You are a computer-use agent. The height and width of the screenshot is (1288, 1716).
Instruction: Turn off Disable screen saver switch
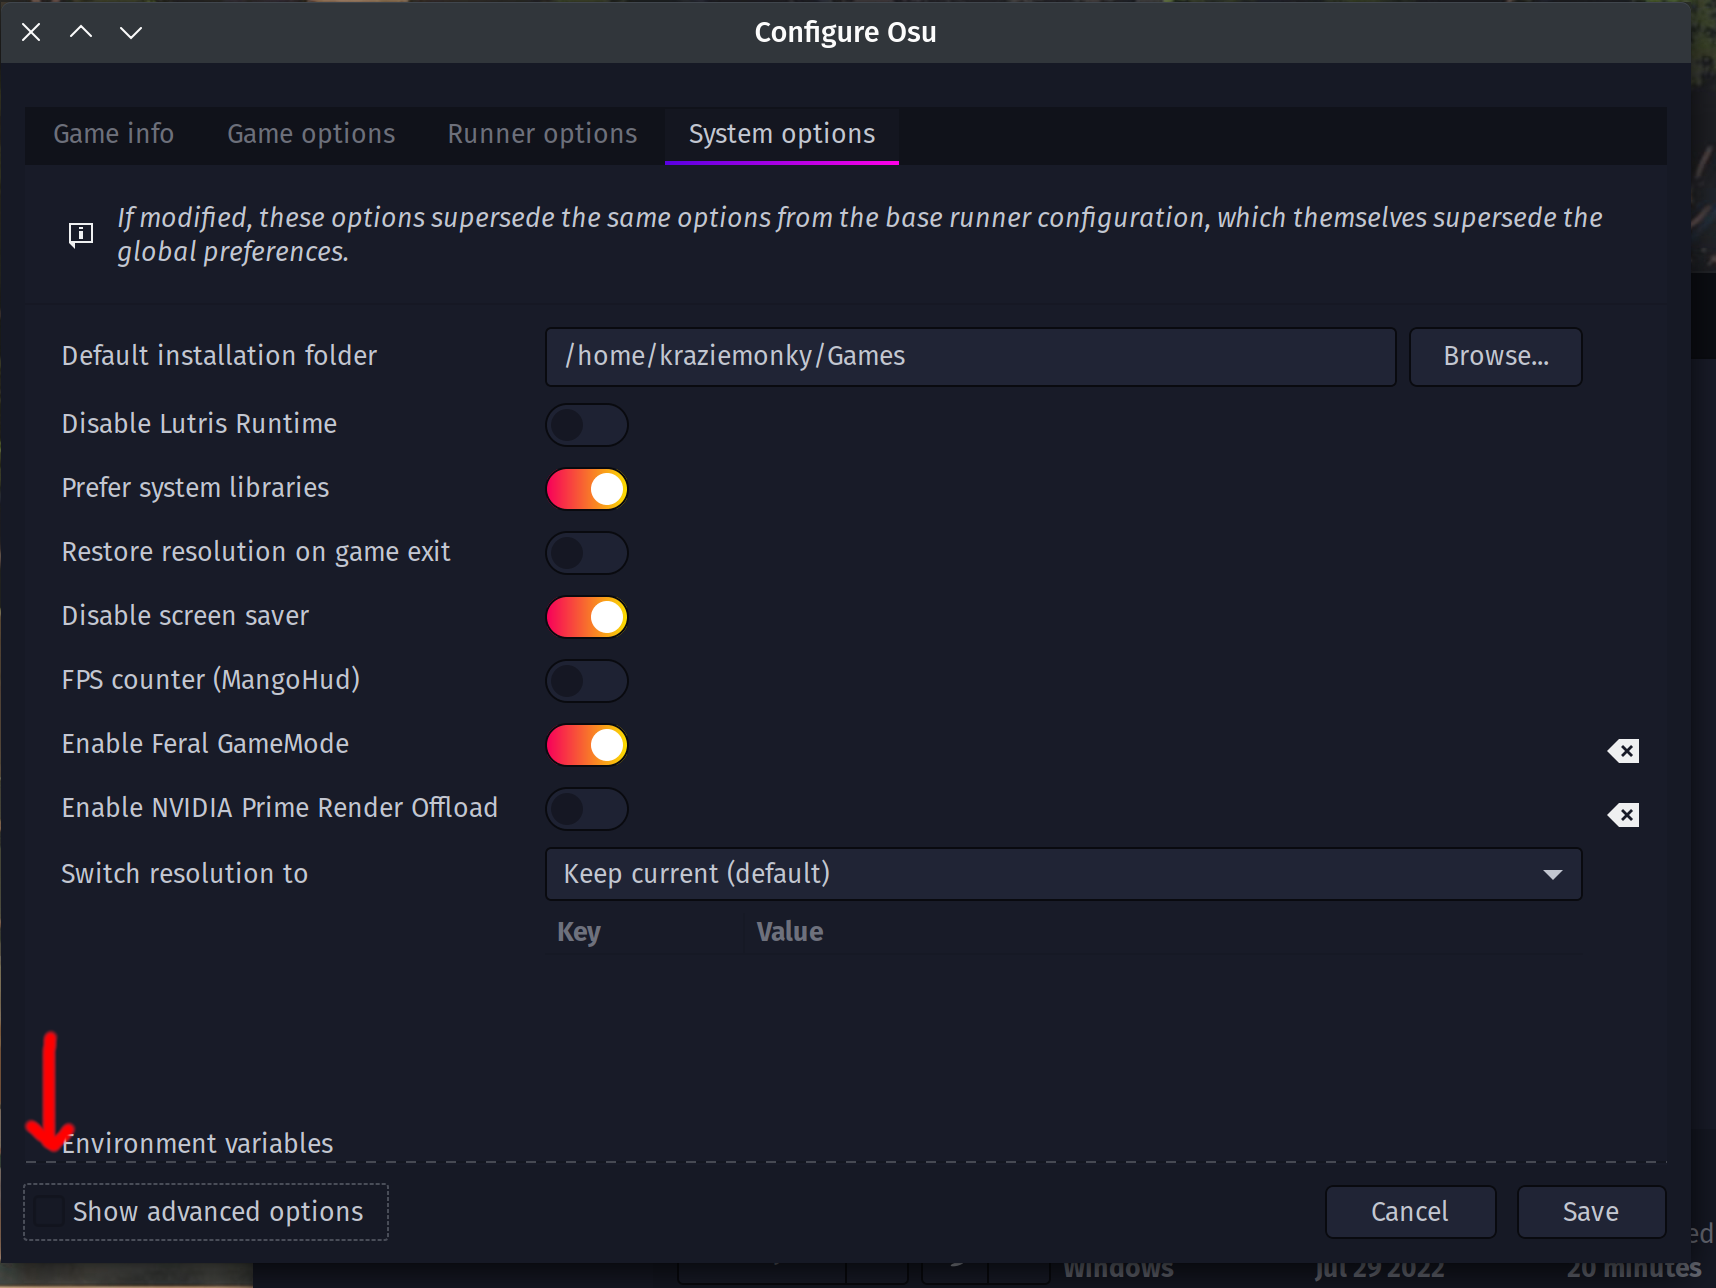pyautogui.click(x=587, y=617)
